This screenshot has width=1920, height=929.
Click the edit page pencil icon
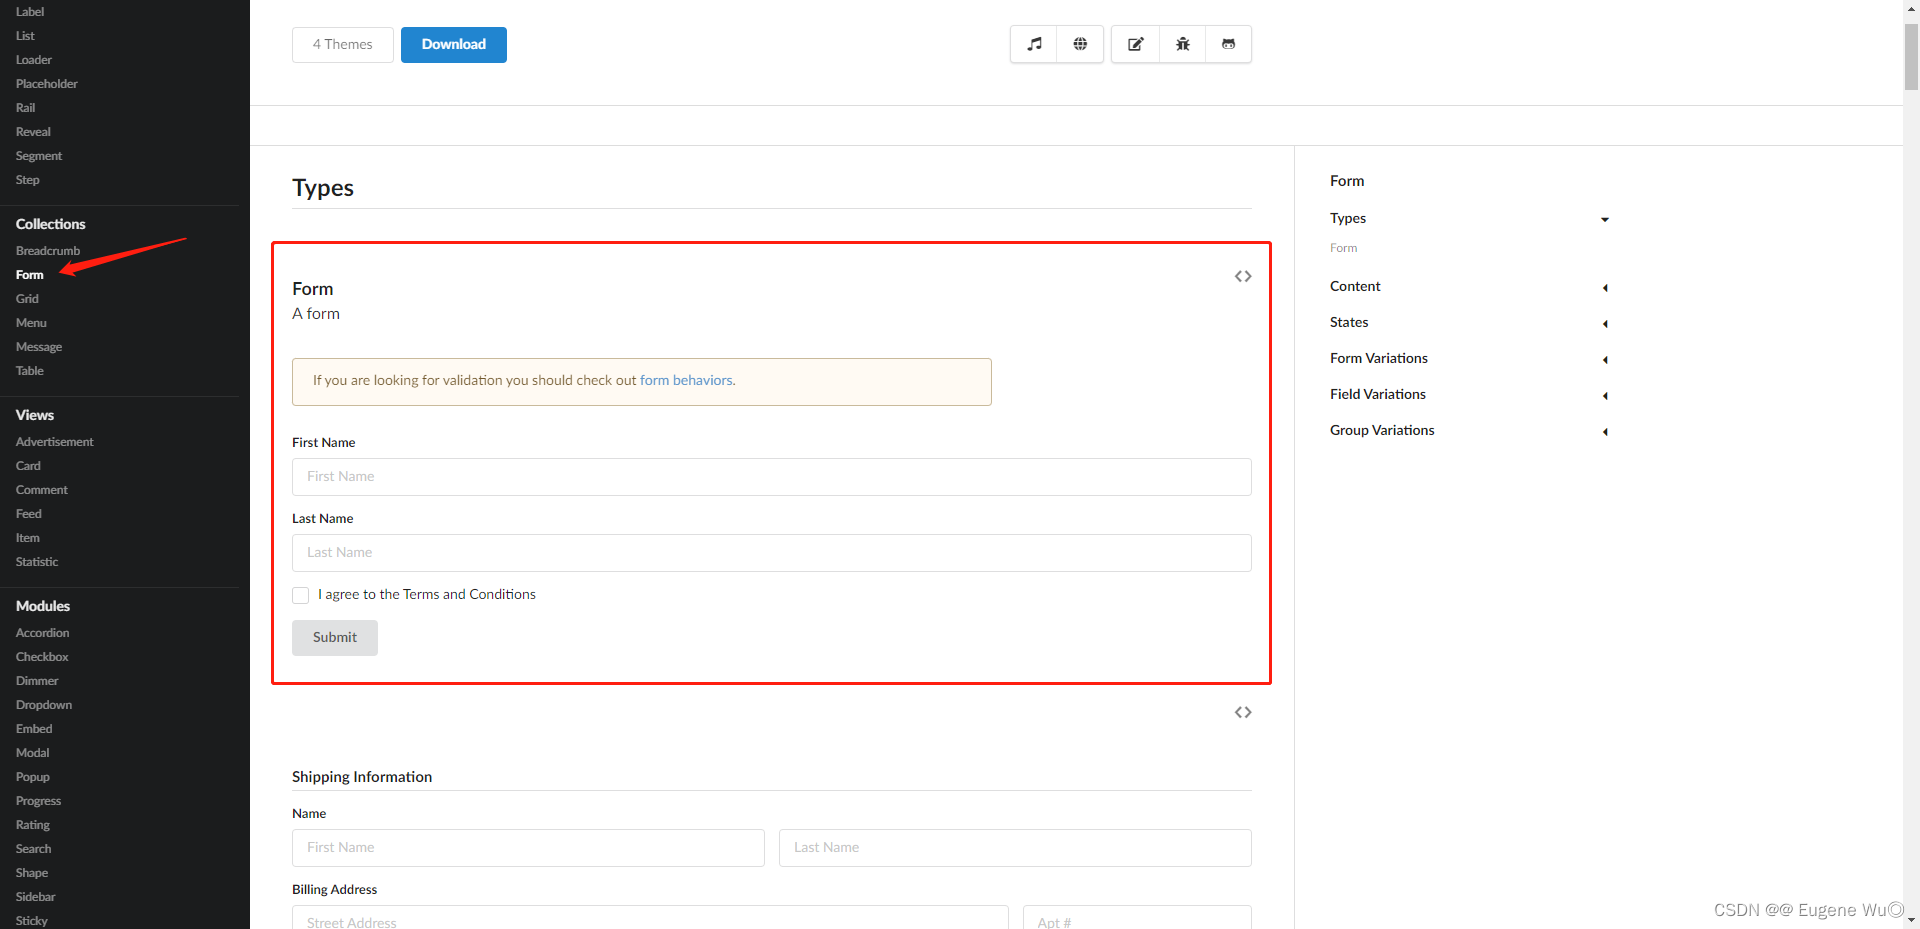tap(1136, 44)
